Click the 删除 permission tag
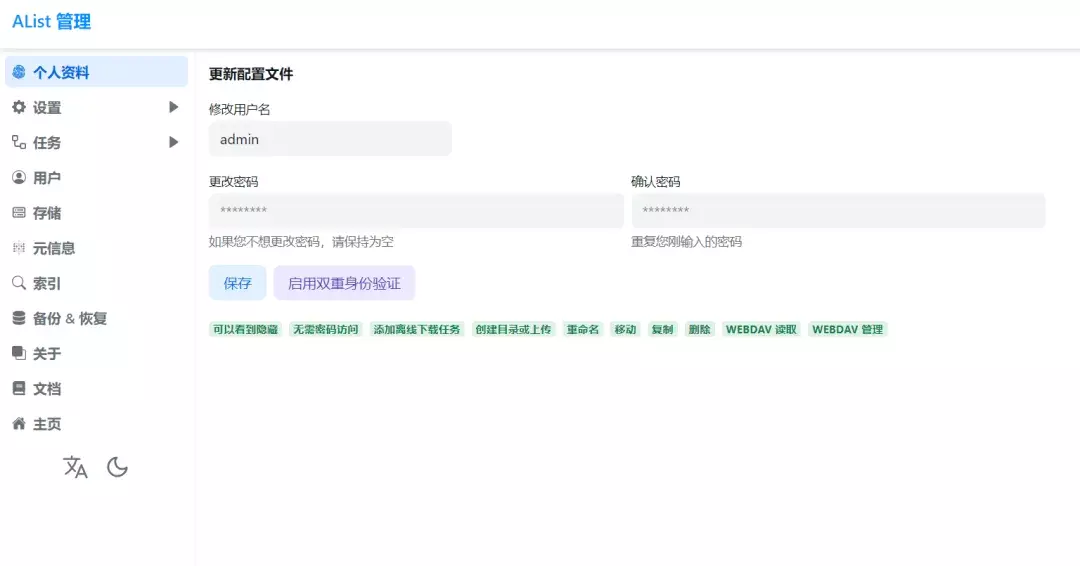 (x=700, y=329)
